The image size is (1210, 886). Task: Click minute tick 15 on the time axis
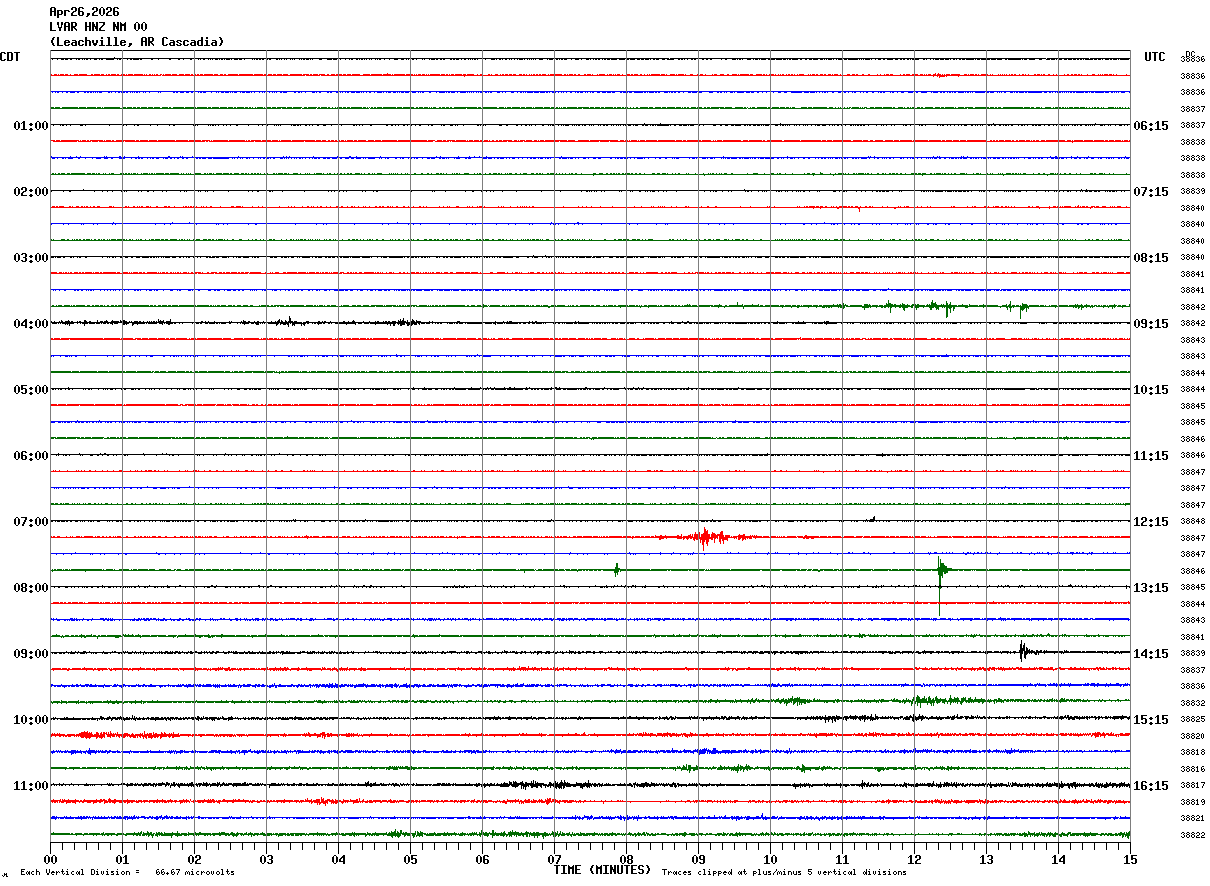1129,859
